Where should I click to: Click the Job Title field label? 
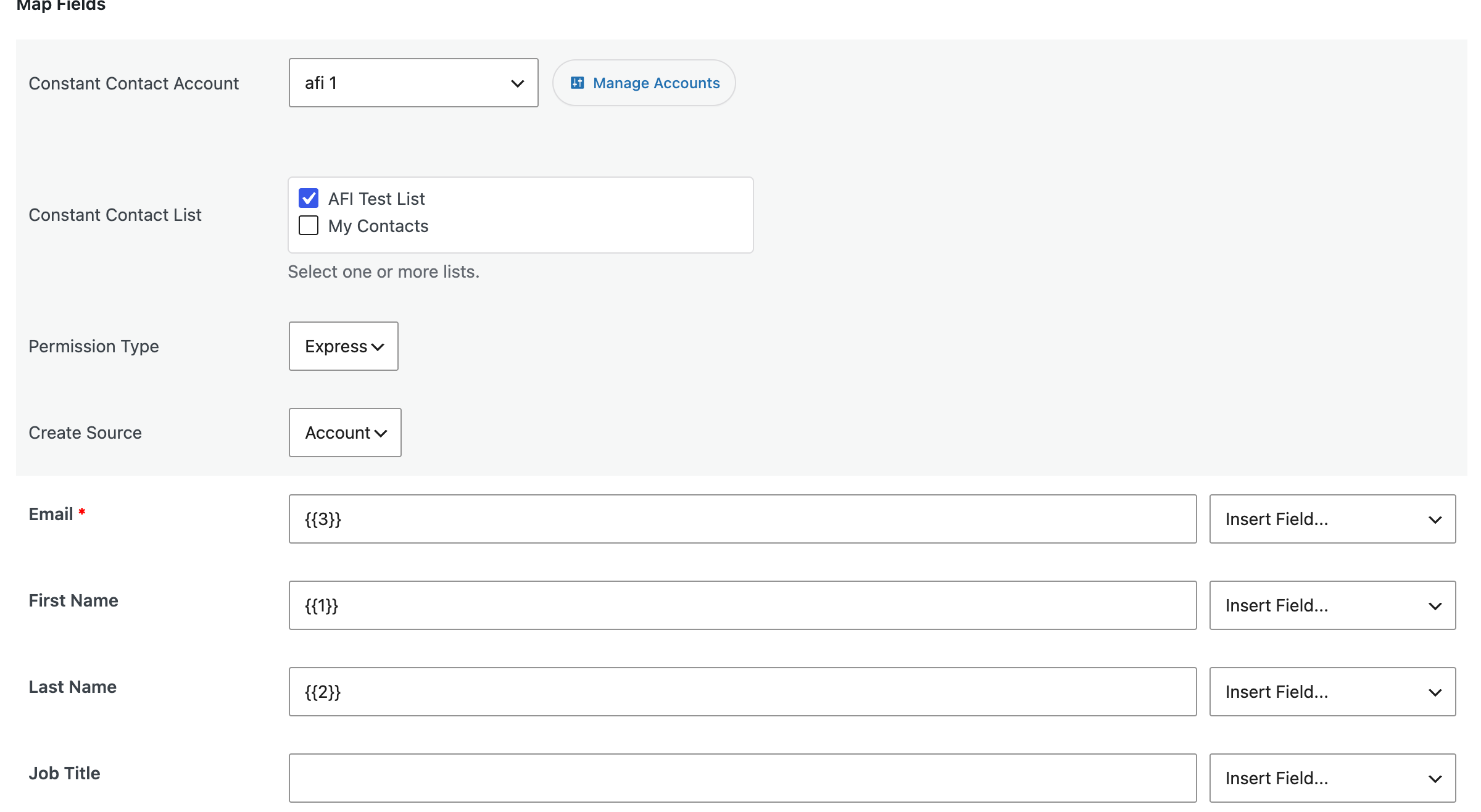click(x=65, y=773)
